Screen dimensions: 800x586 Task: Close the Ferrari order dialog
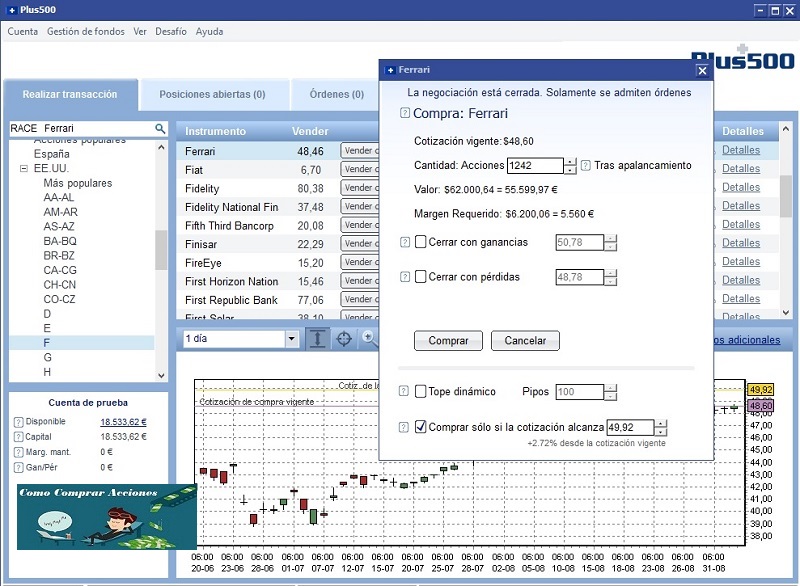[703, 71]
